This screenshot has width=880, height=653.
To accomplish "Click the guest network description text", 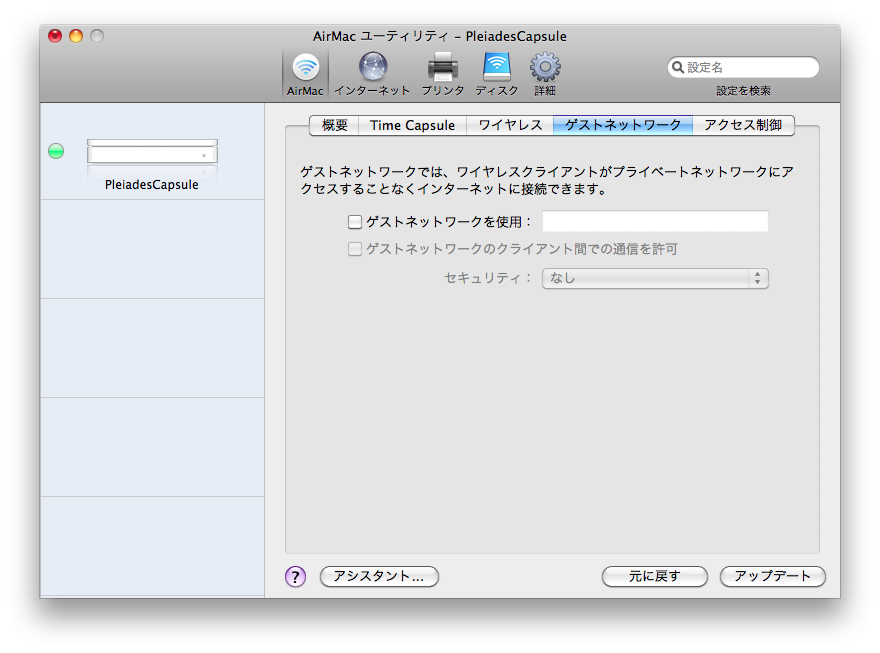I will 547,180.
